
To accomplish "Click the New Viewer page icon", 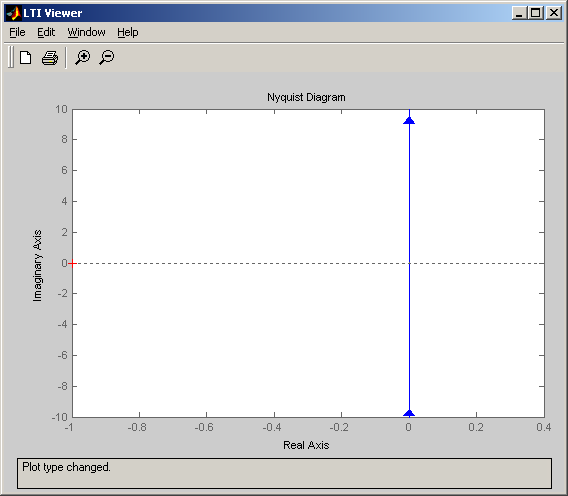I will coord(25,58).
